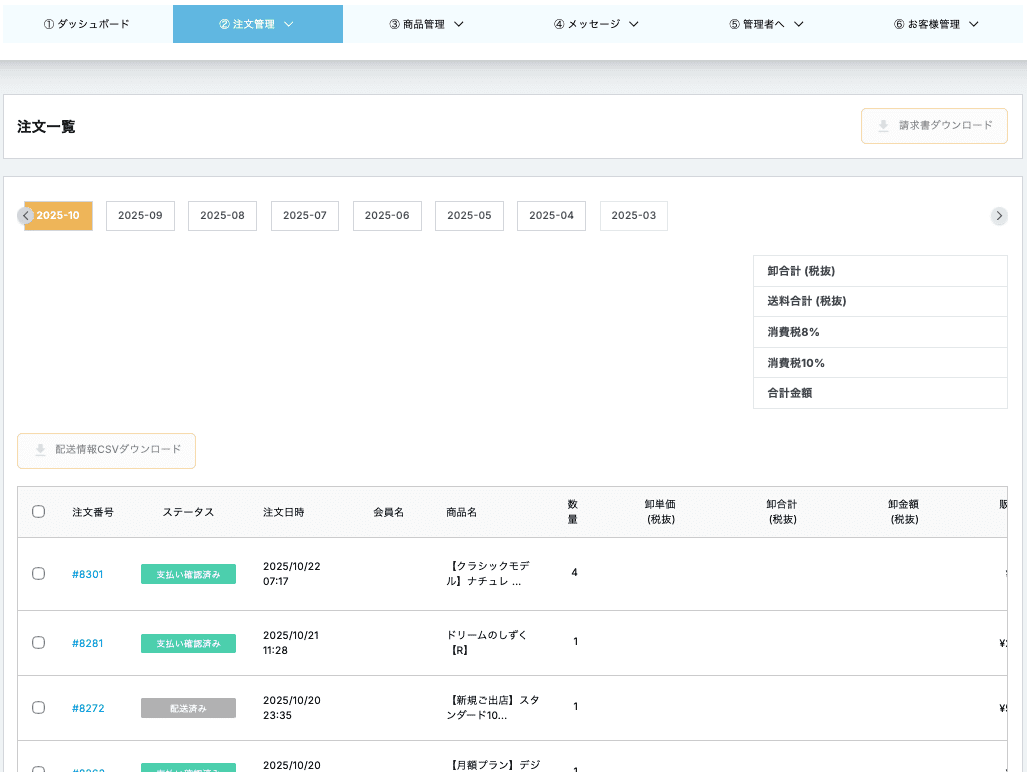
Task: Open order link #8301
Action: (87, 574)
